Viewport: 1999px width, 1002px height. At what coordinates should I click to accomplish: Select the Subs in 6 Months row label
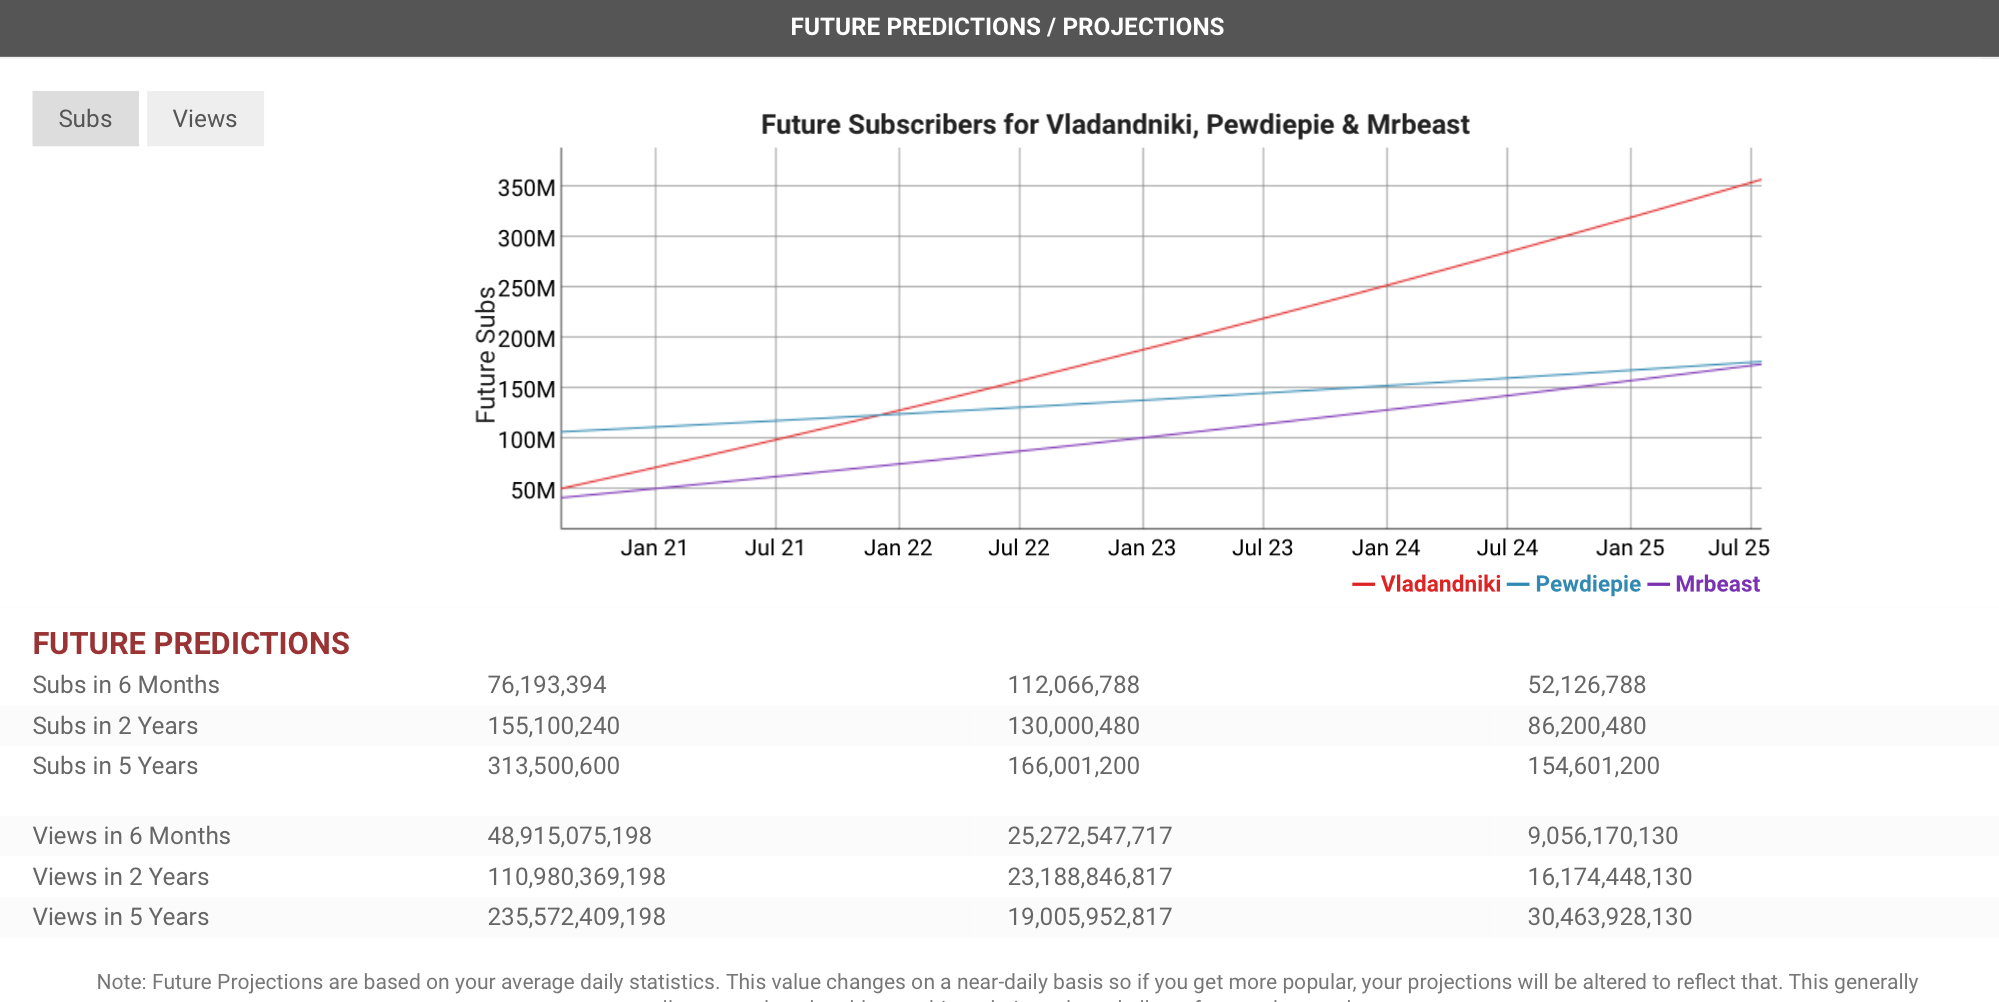126,685
